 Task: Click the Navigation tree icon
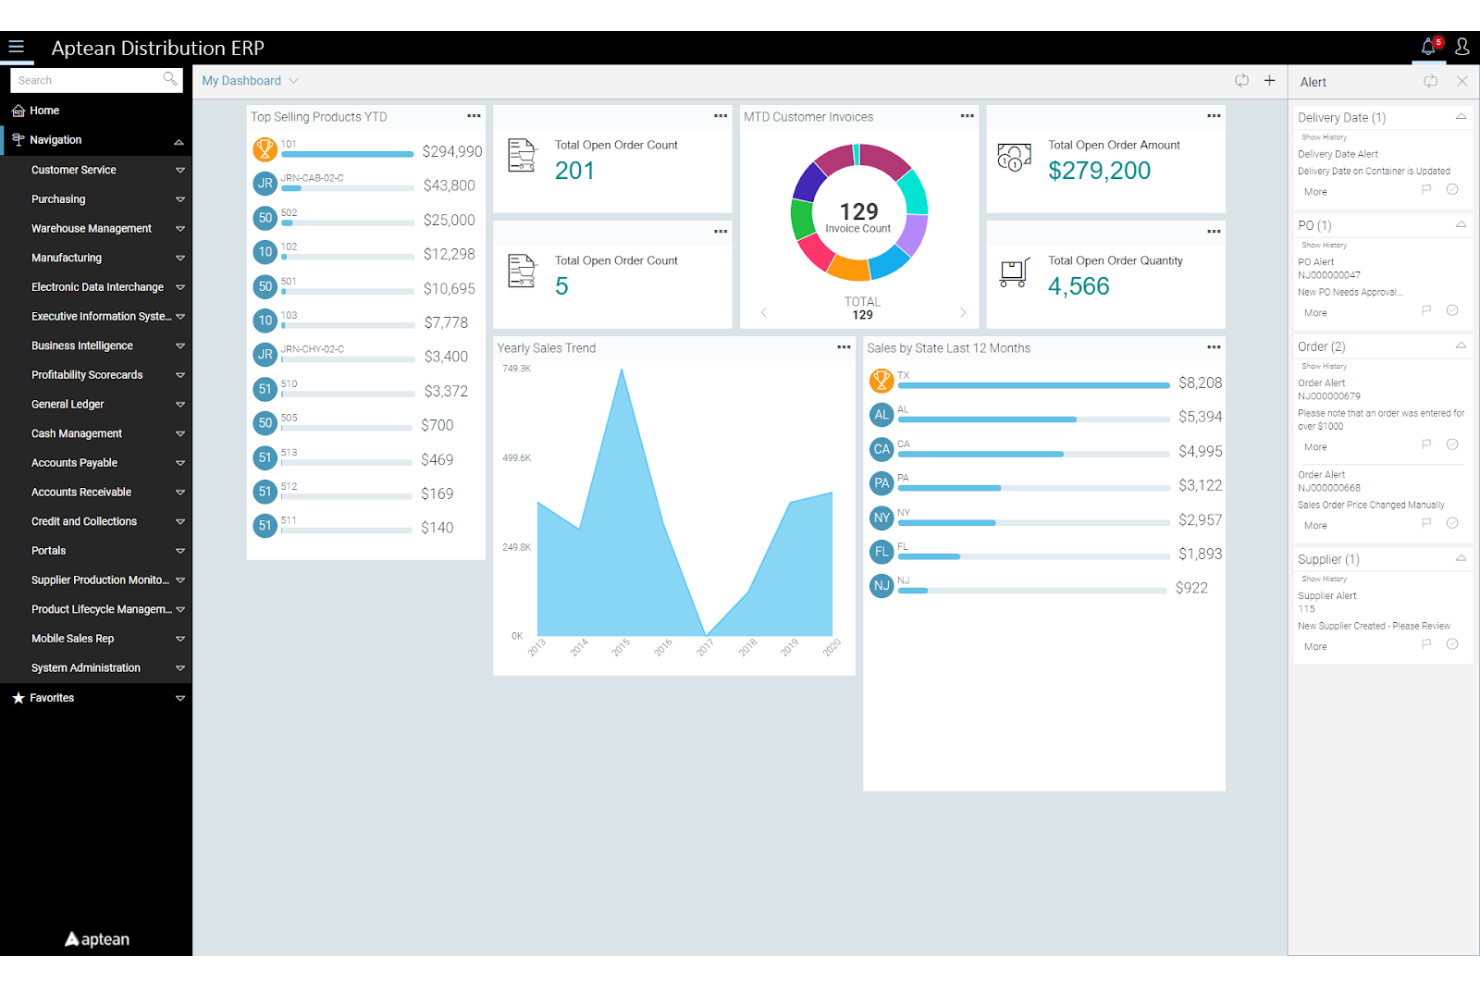click(x=18, y=140)
